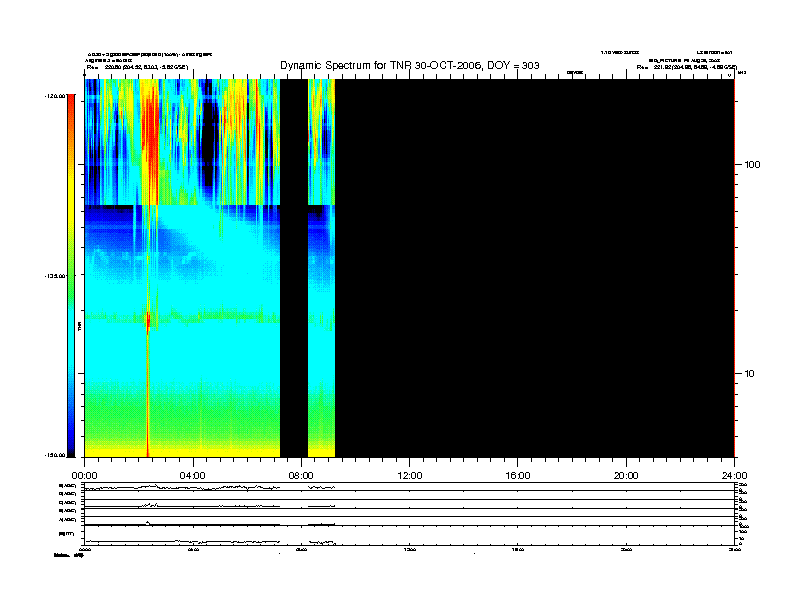Click the '-150.00' color scale label
This screenshot has width=792, height=612.
pos(55,455)
